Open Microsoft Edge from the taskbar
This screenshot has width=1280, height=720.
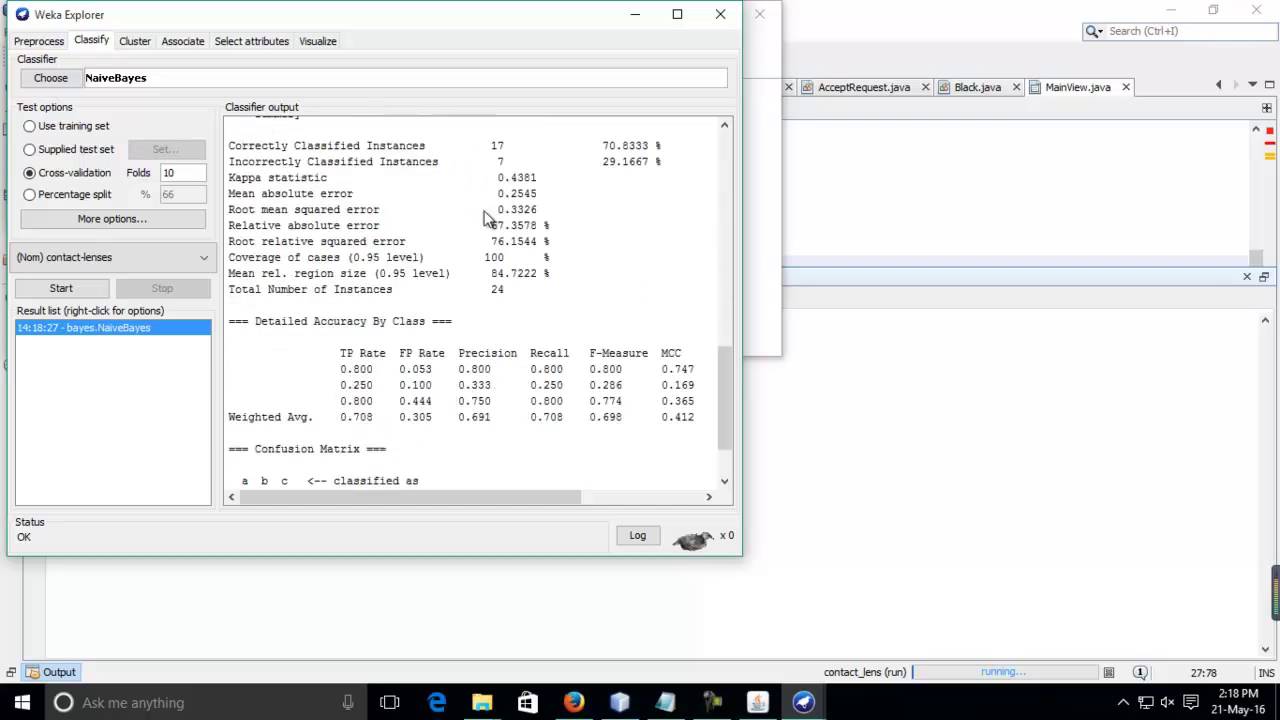coord(437,702)
